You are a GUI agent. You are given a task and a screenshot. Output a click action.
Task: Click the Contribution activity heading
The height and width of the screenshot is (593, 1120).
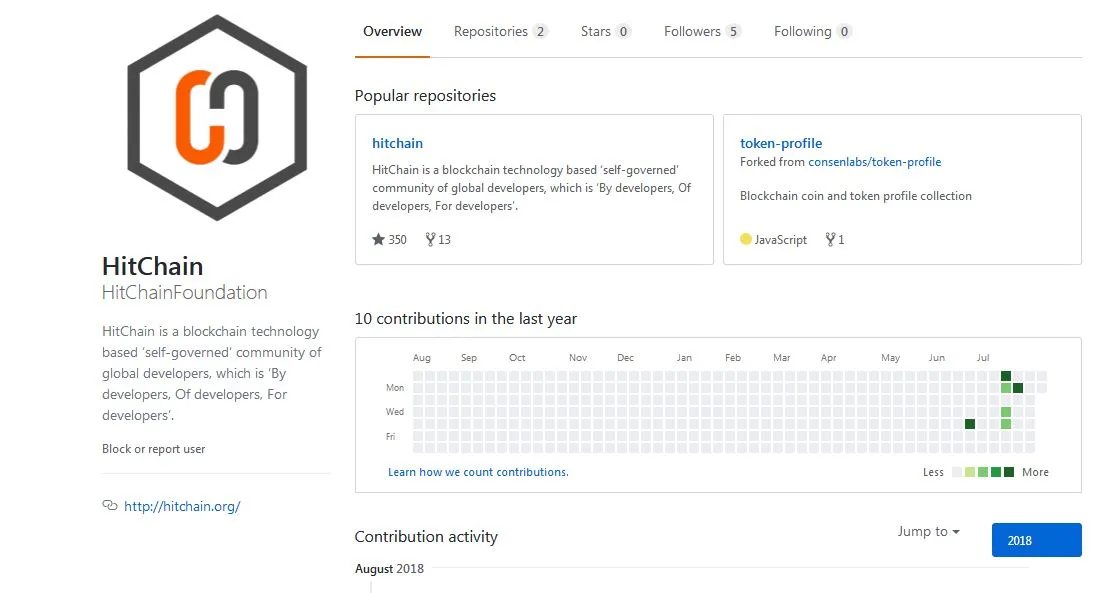click(x=426, y=537)
